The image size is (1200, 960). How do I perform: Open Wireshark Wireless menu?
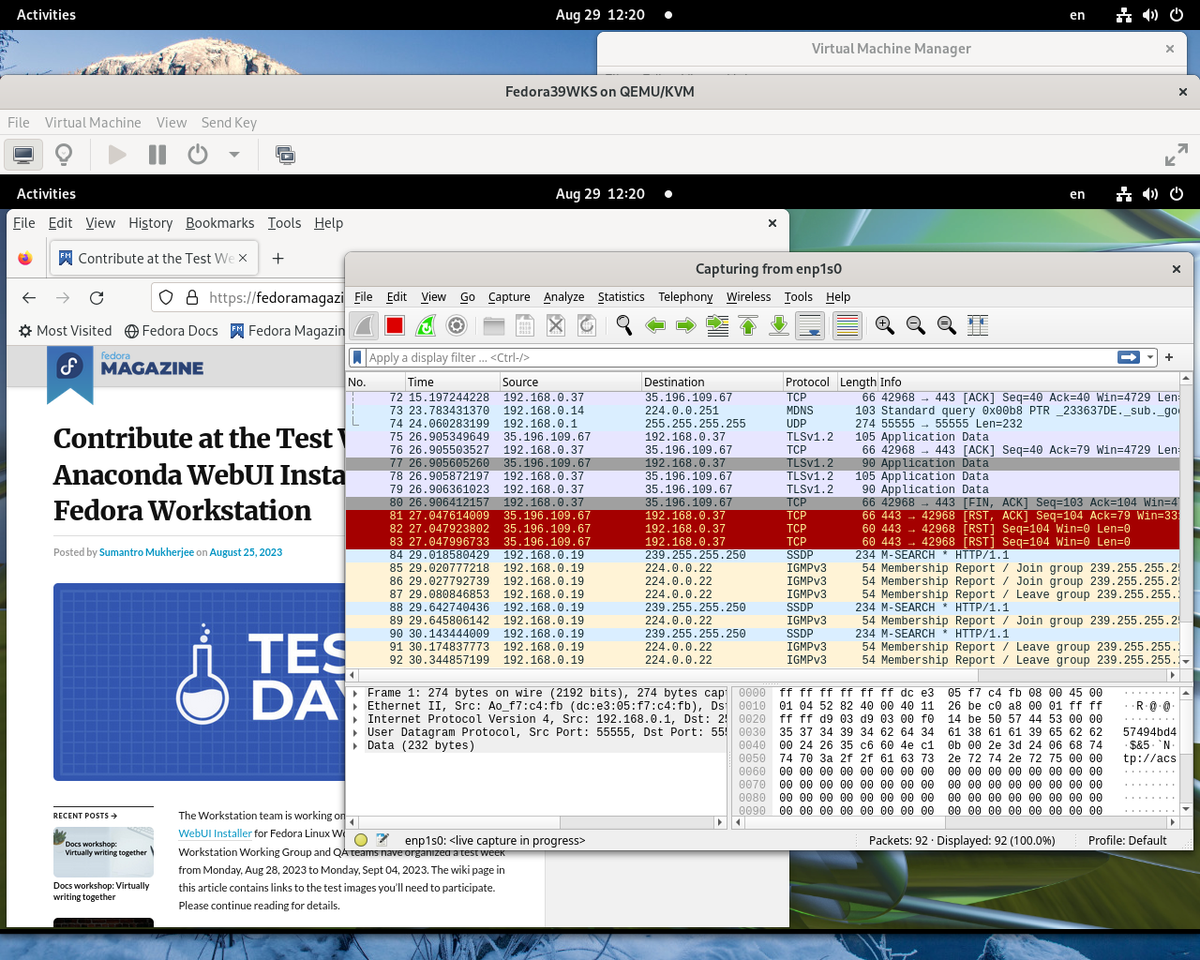coord(749,297)
